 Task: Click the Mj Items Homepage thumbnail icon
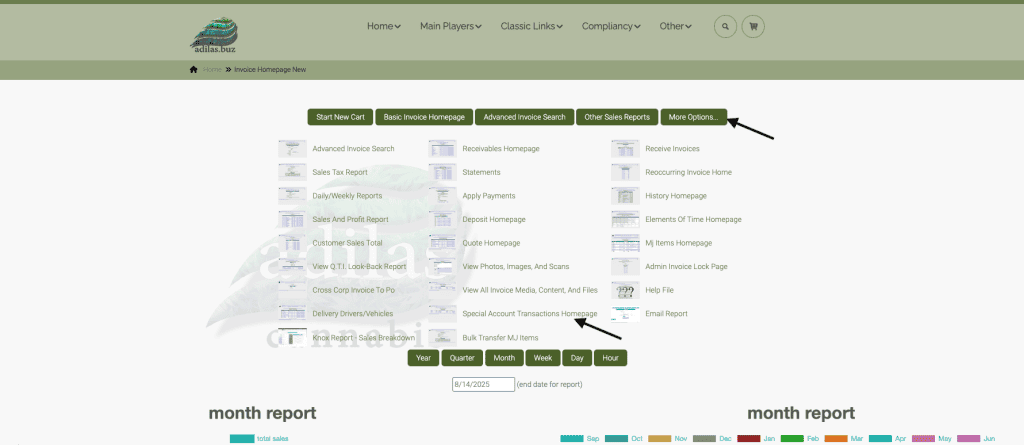(x=625, y=242)
